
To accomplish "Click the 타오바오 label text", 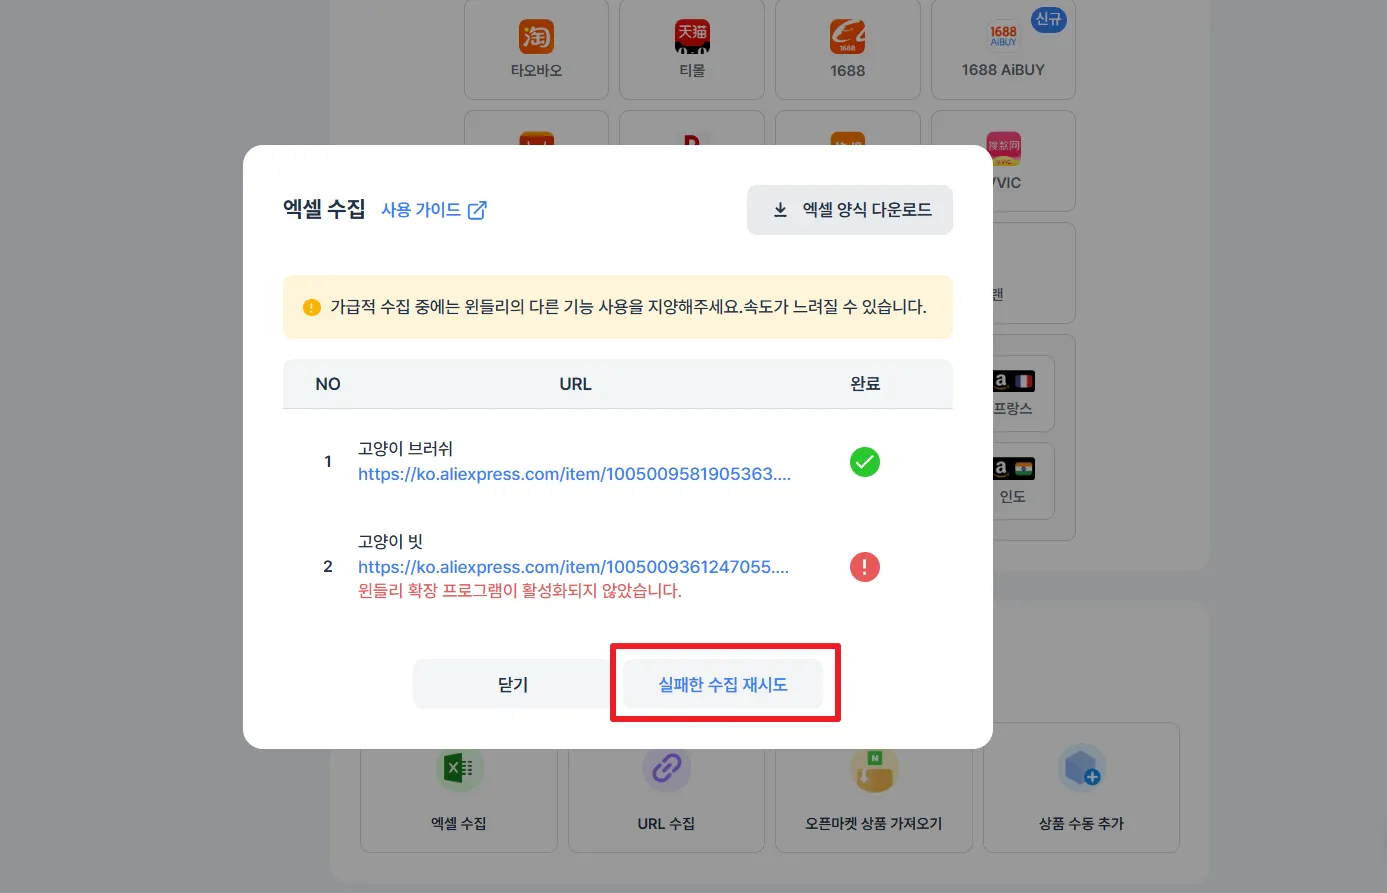I will pos(536,71).
